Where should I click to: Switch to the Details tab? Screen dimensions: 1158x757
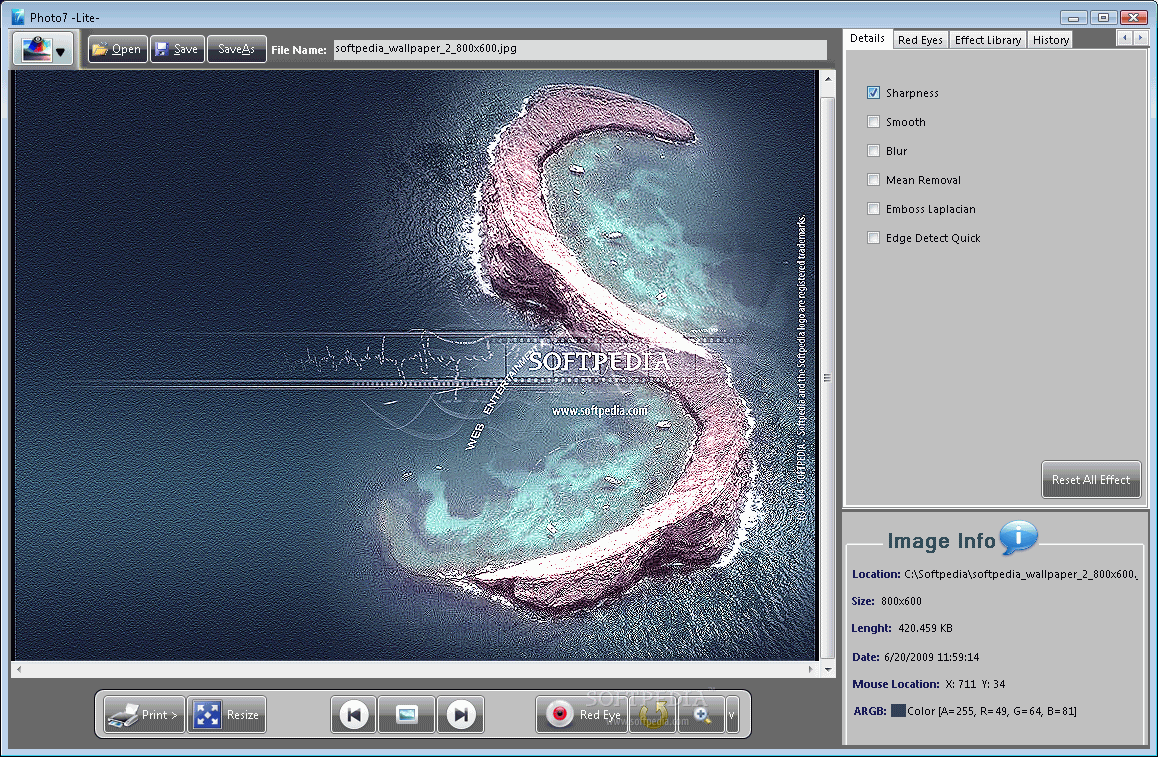(x=867, y=38)
